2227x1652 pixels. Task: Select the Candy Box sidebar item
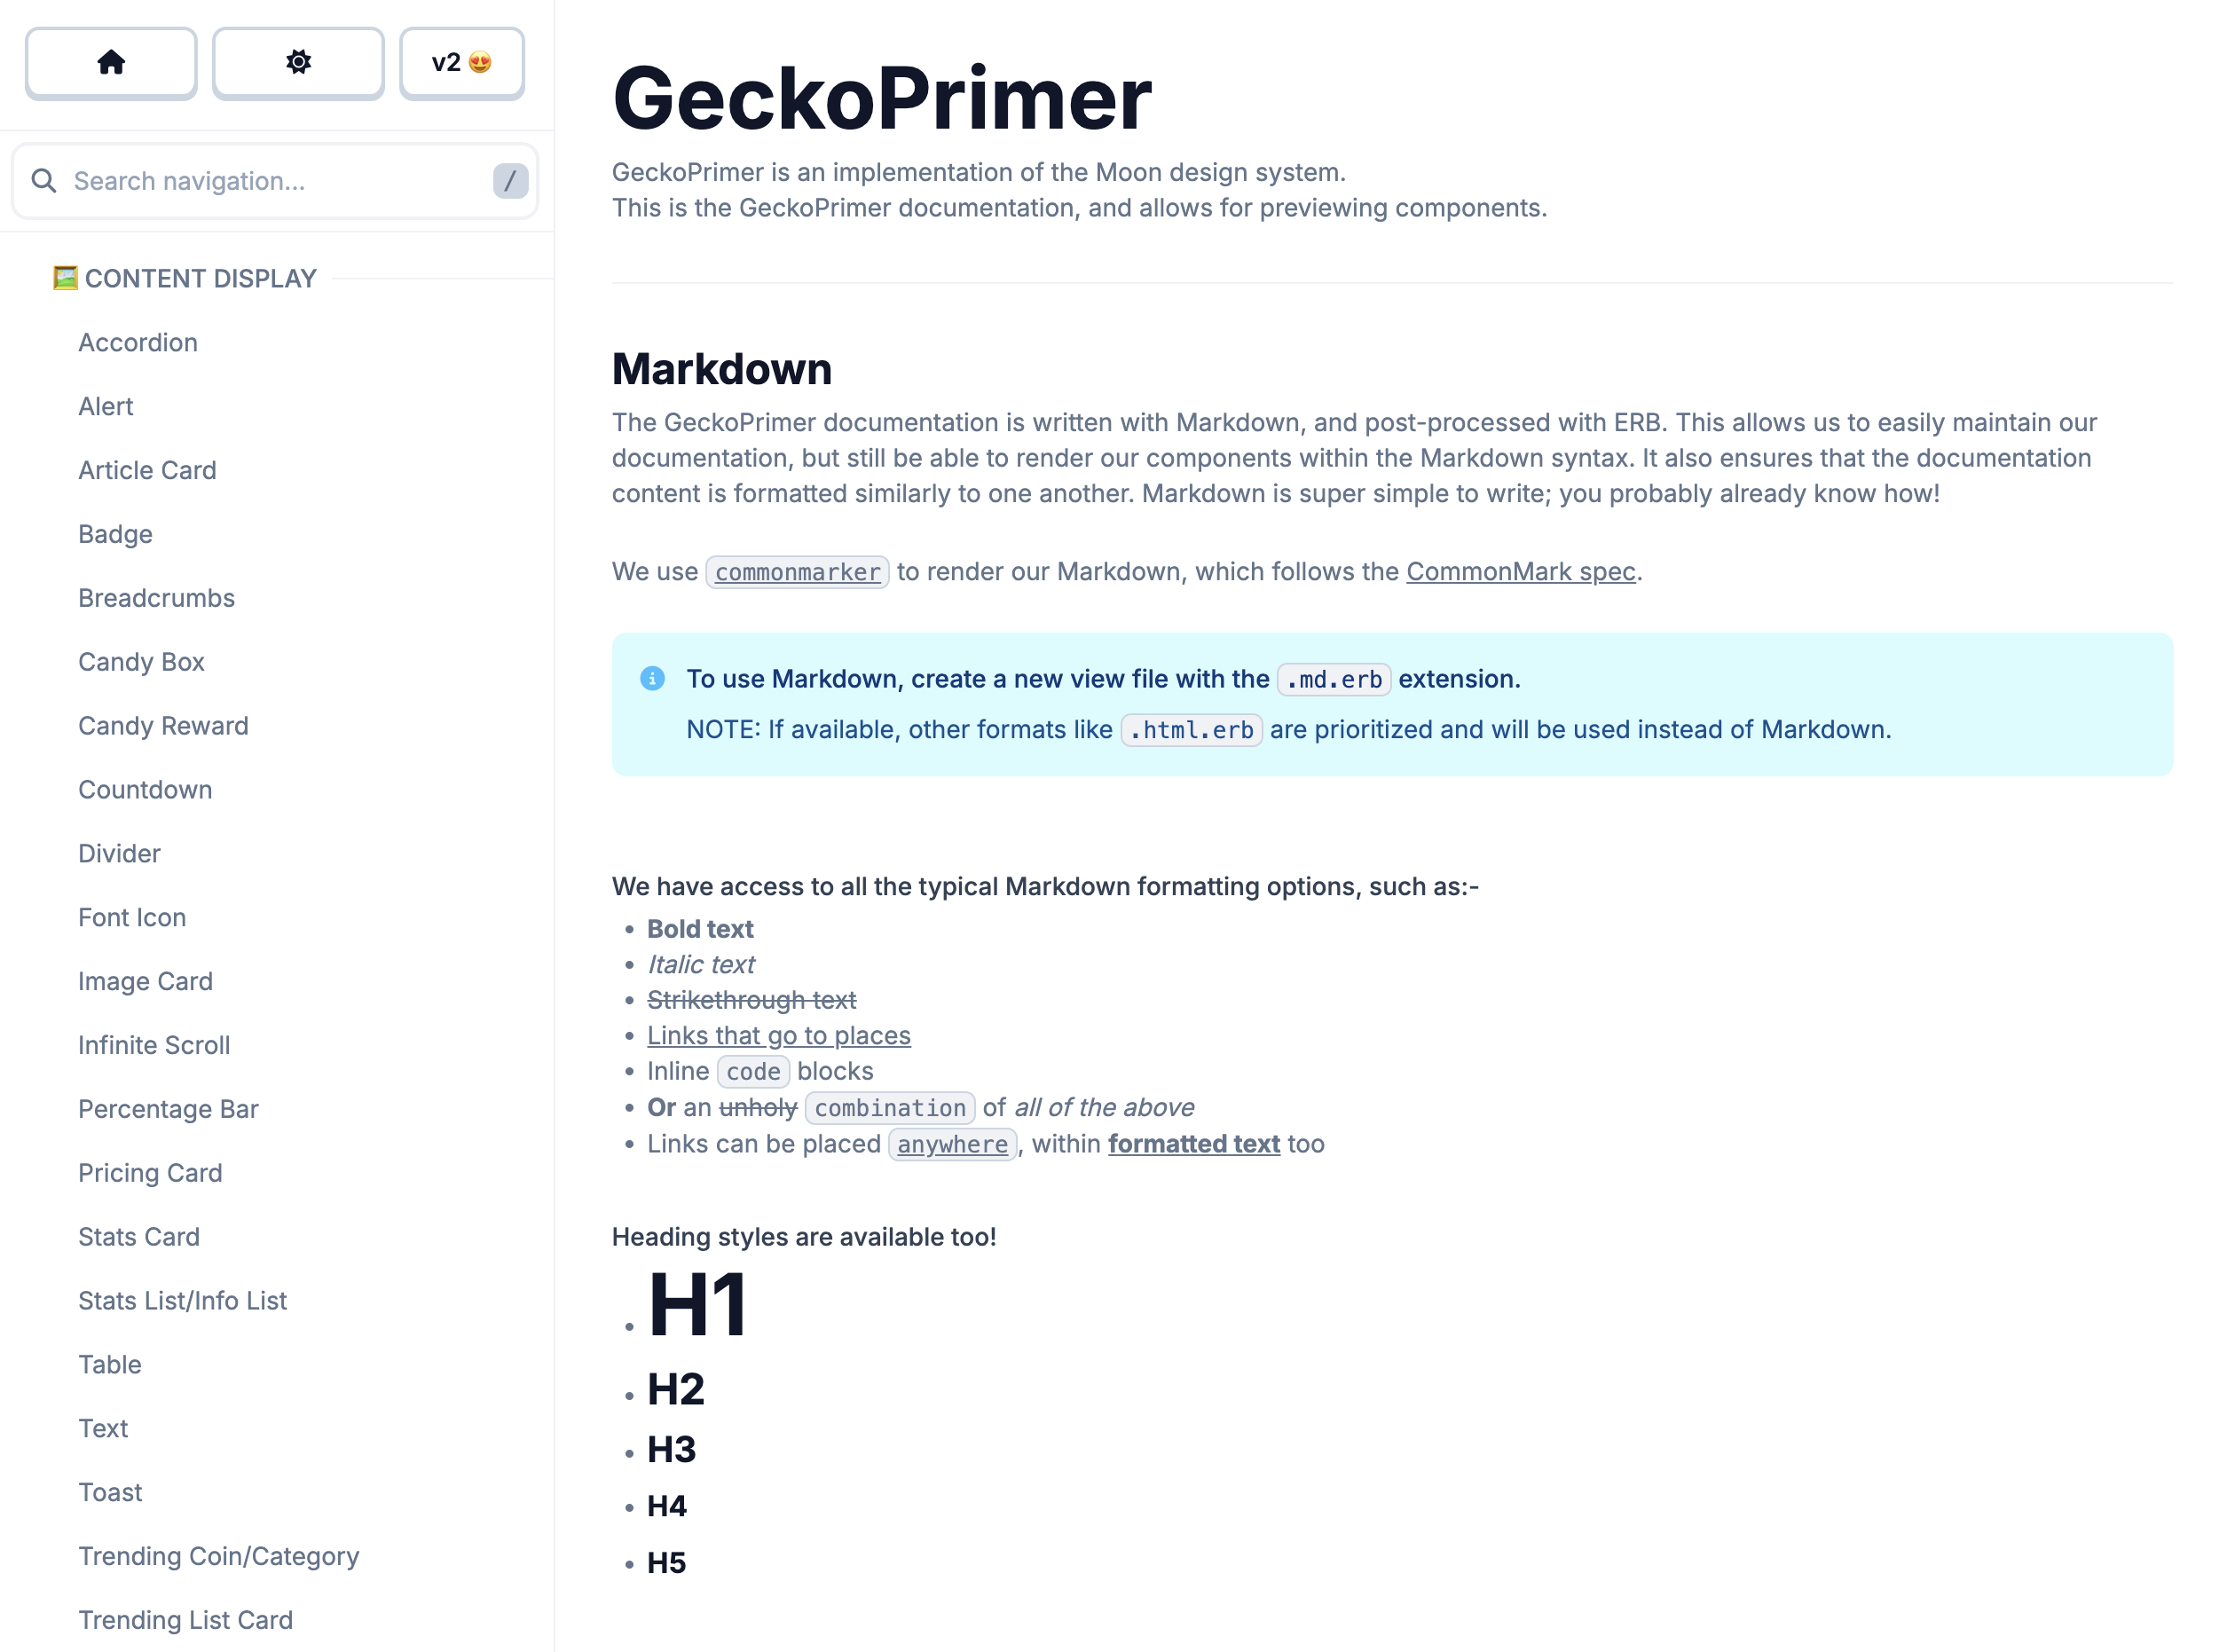point(140,661)
